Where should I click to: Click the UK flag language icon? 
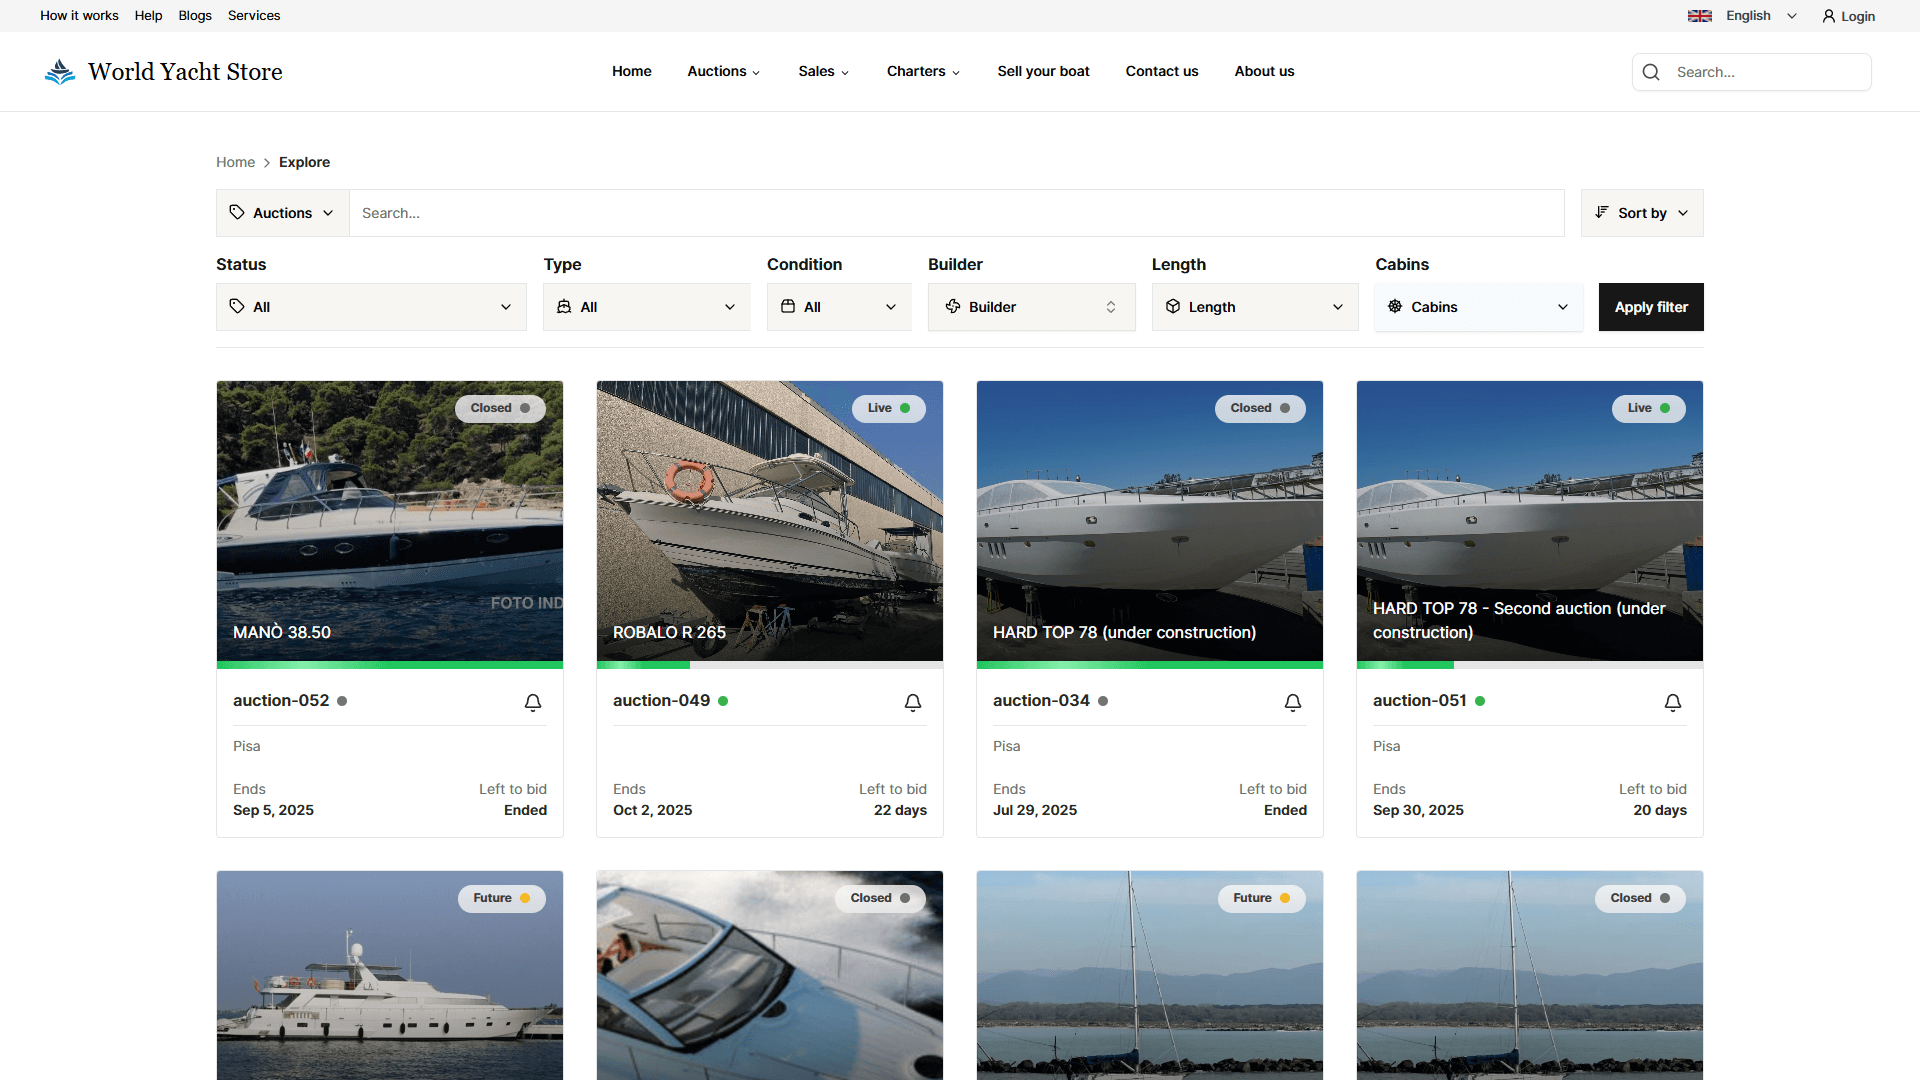point(1700,16)
